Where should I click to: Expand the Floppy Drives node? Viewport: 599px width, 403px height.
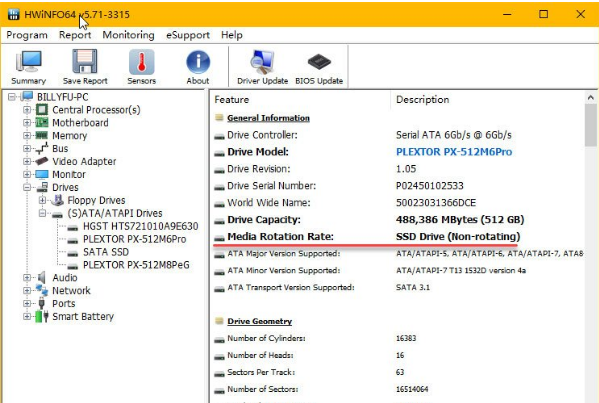(x=42, y=200)
